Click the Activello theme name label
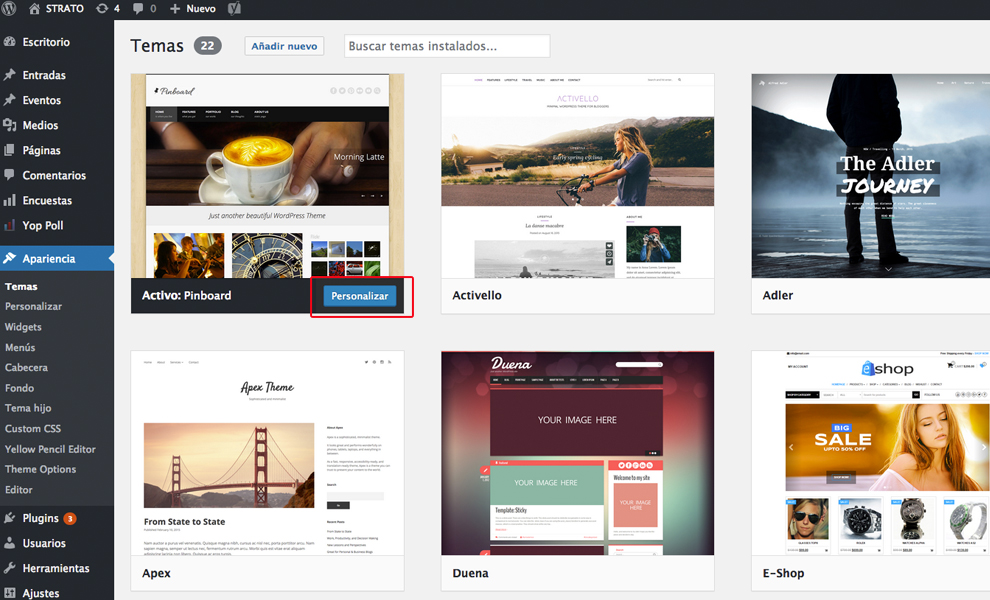990x600 pixels. point(477,296)
